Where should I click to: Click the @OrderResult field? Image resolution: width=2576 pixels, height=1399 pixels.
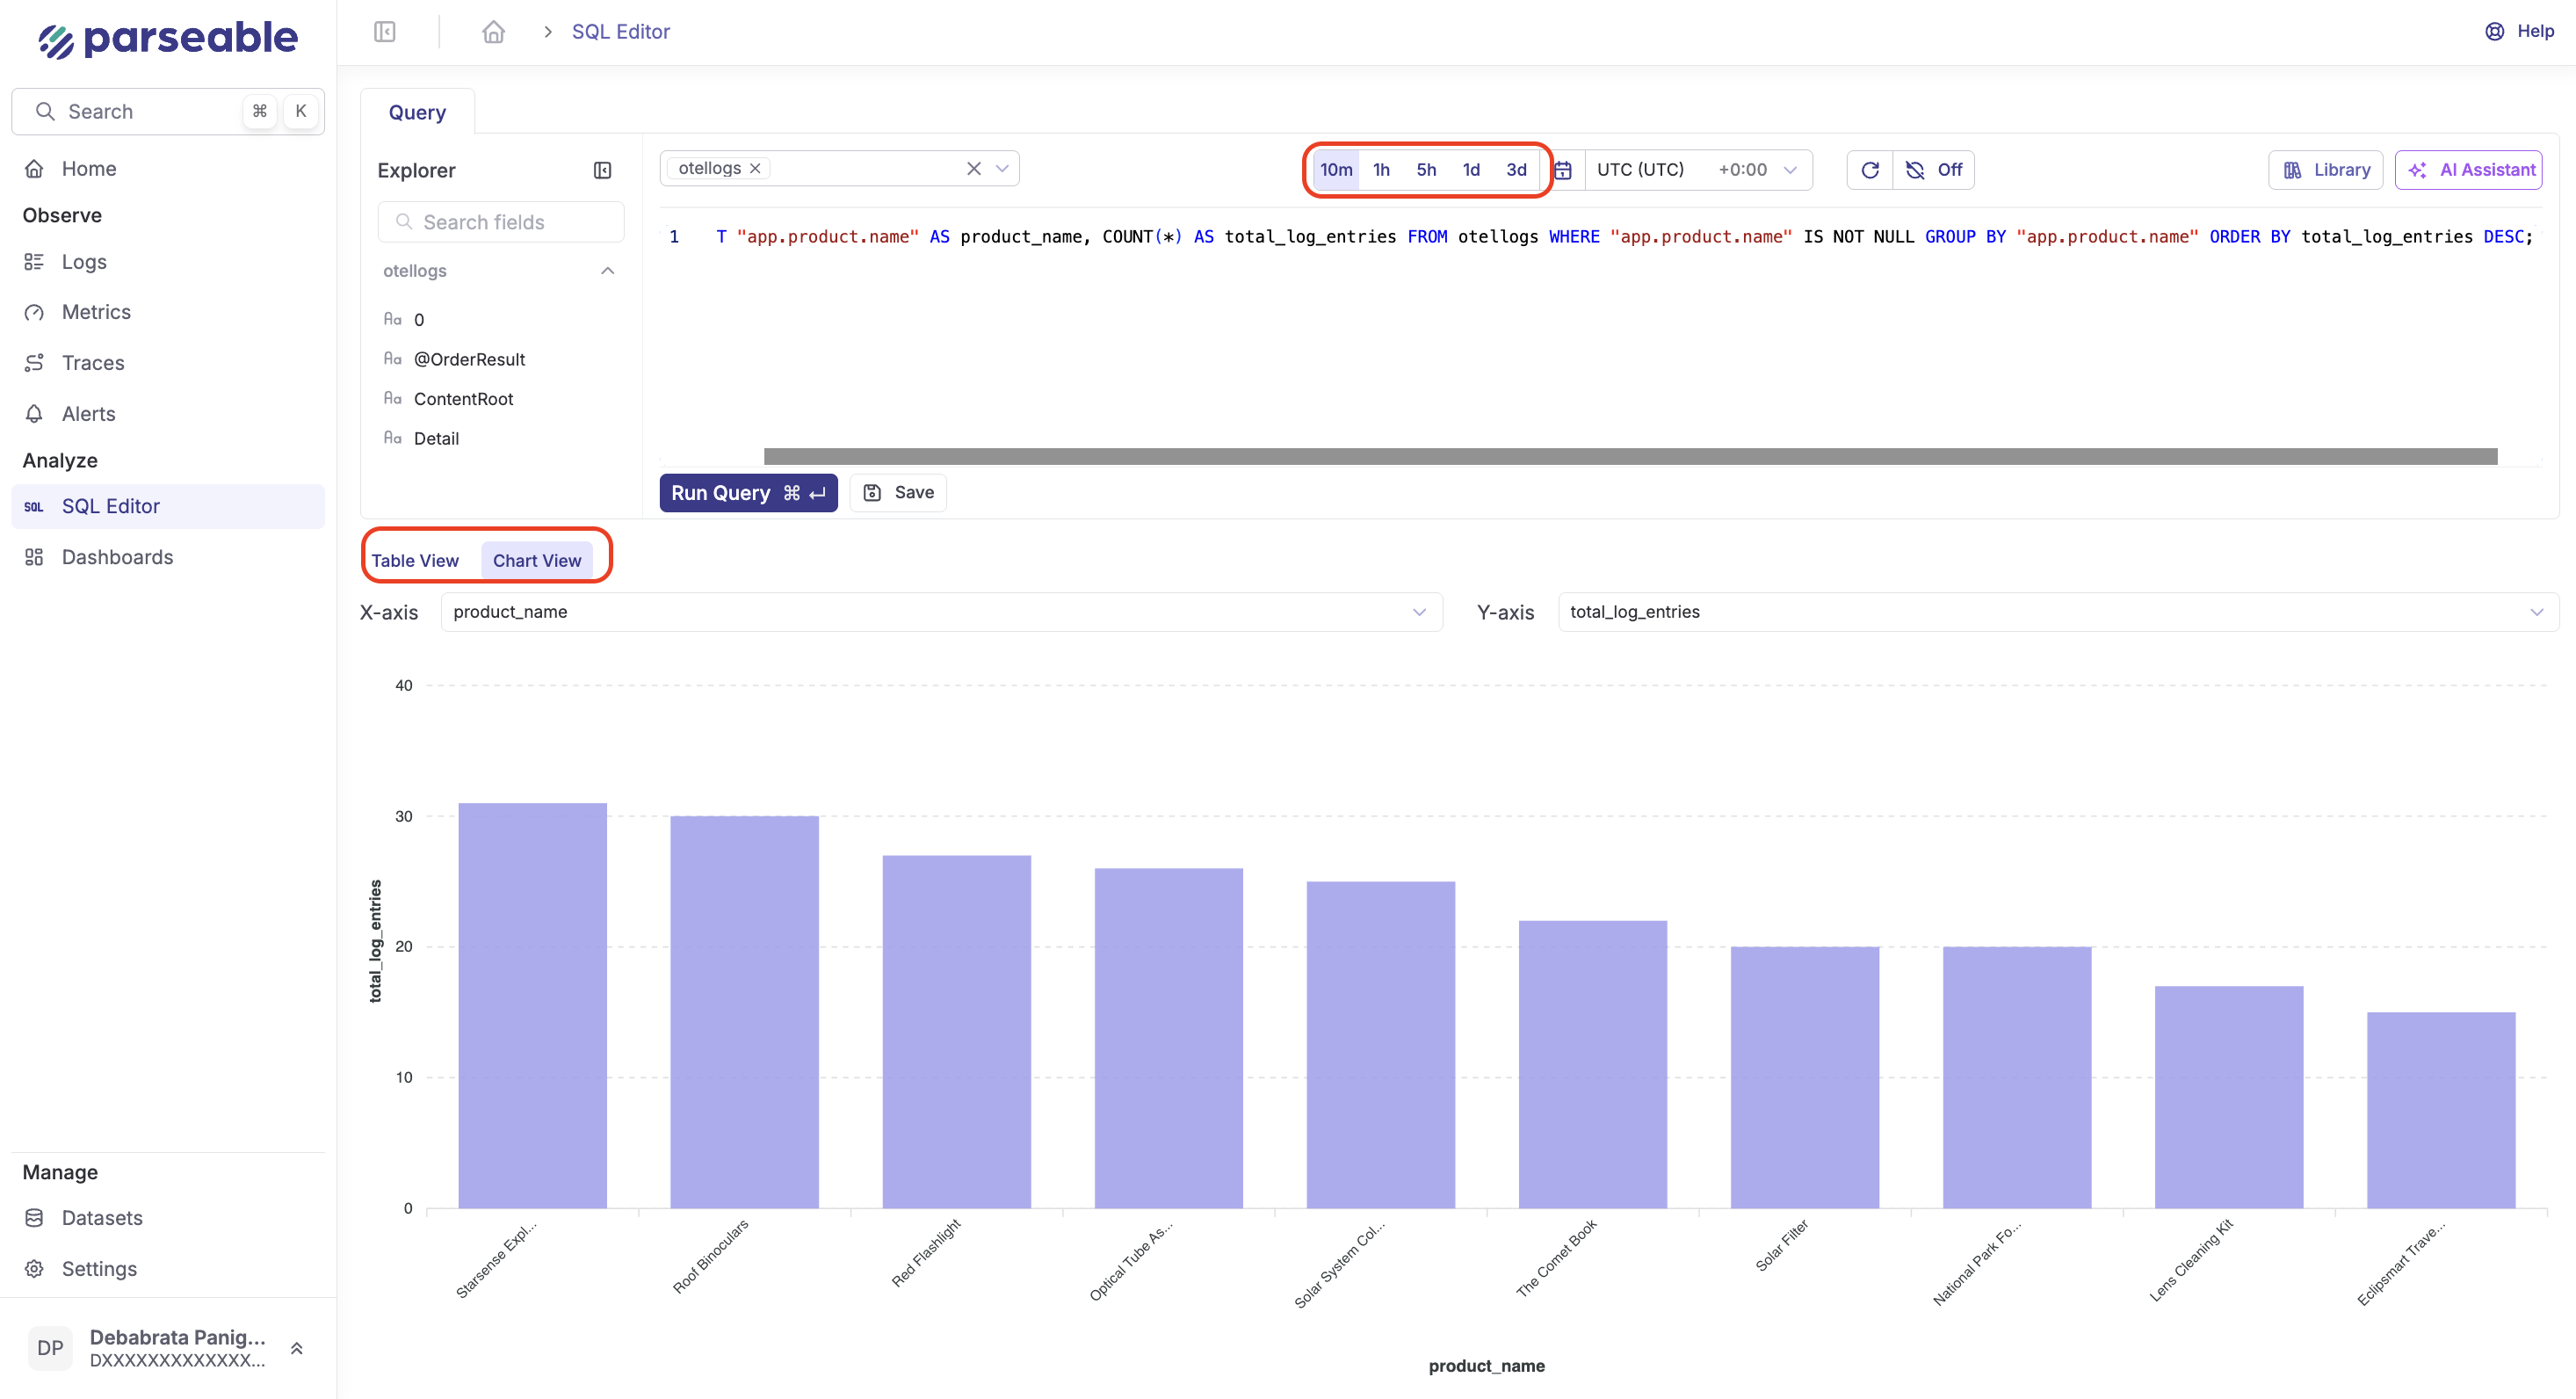coord(469,359)
